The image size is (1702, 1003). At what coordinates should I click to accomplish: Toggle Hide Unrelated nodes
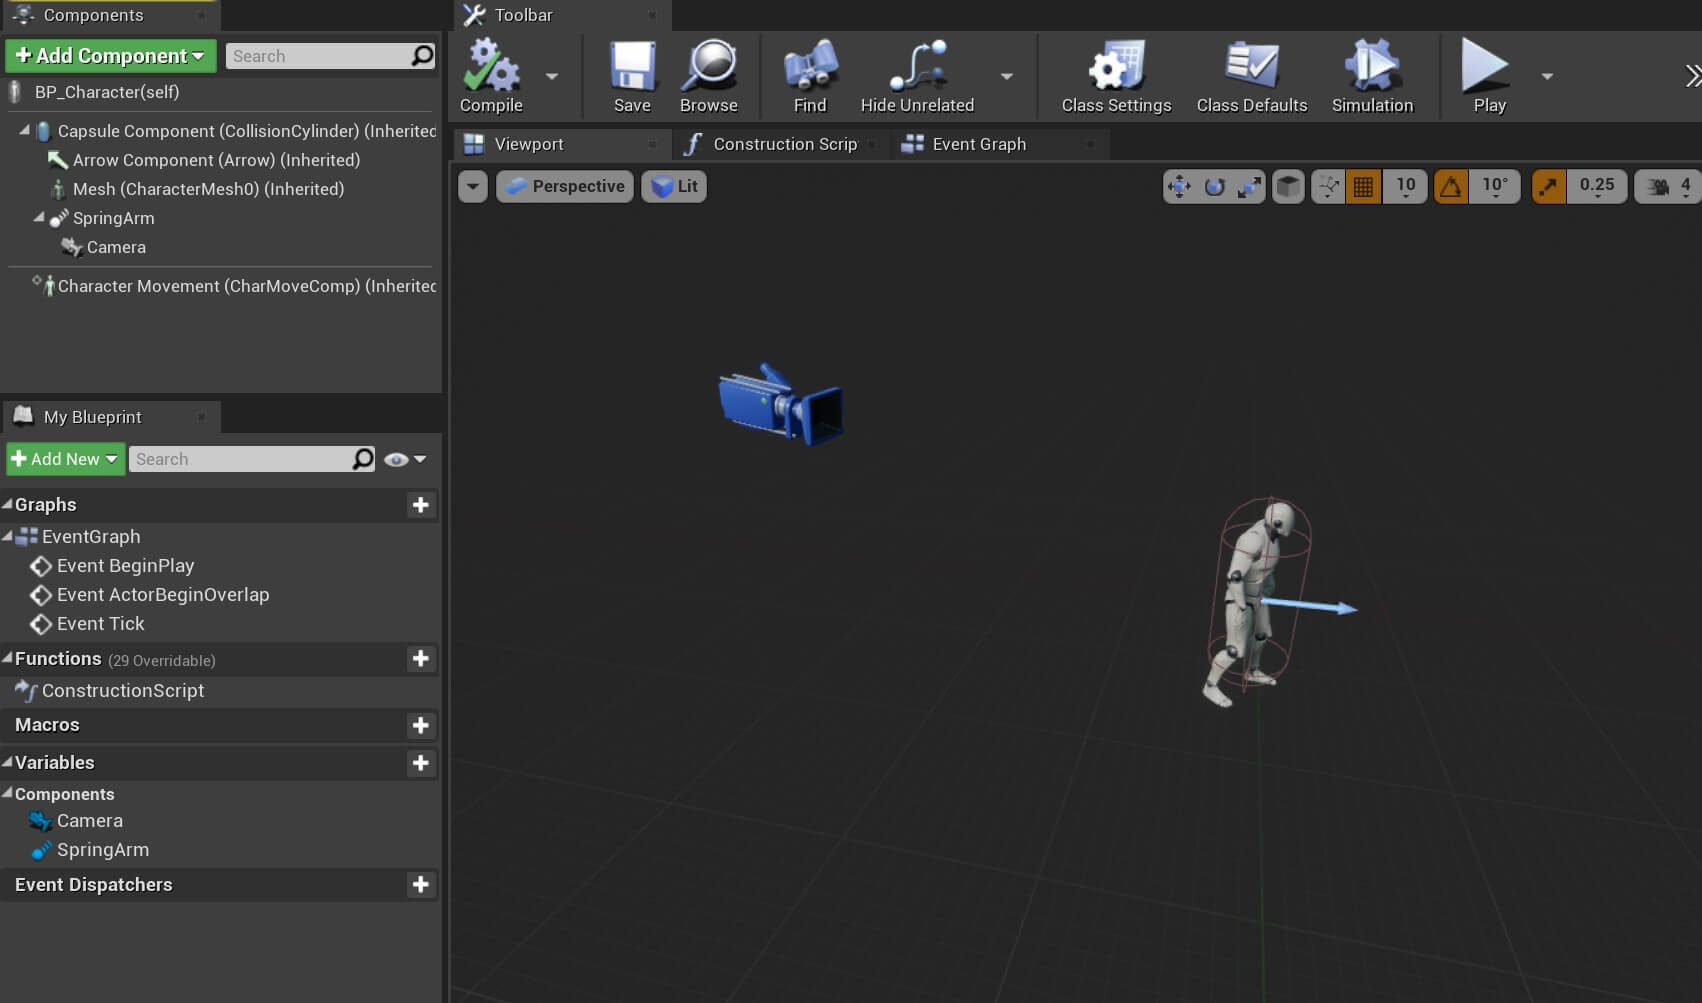click(x=917, y=77)
